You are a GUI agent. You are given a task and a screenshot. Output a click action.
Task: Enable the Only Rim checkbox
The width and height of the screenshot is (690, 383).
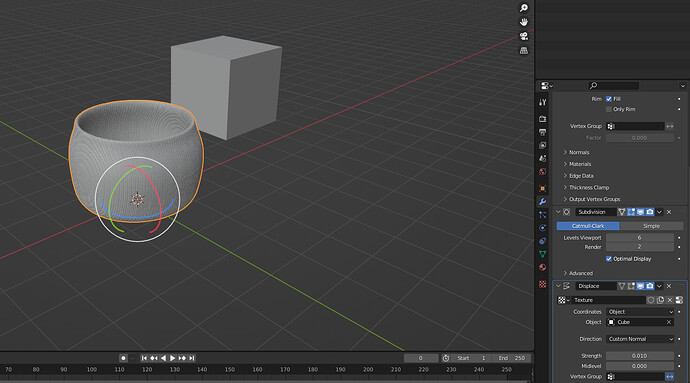pyautogui.click(x=609, y=109)
